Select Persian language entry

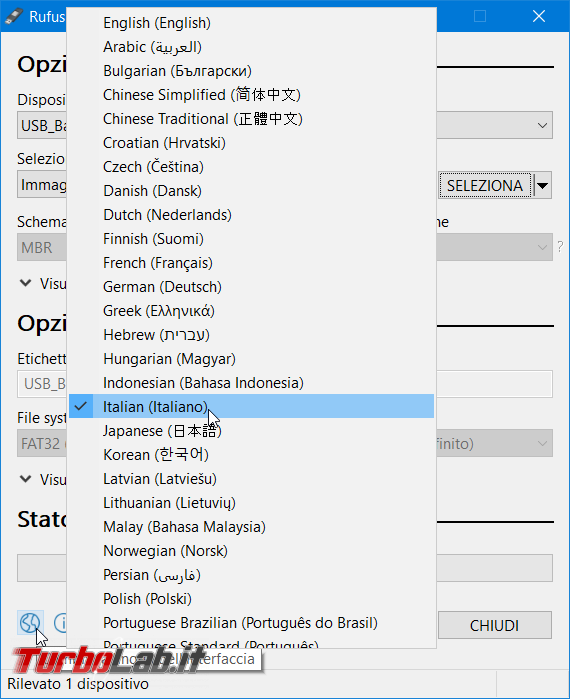tap(251, 576)
